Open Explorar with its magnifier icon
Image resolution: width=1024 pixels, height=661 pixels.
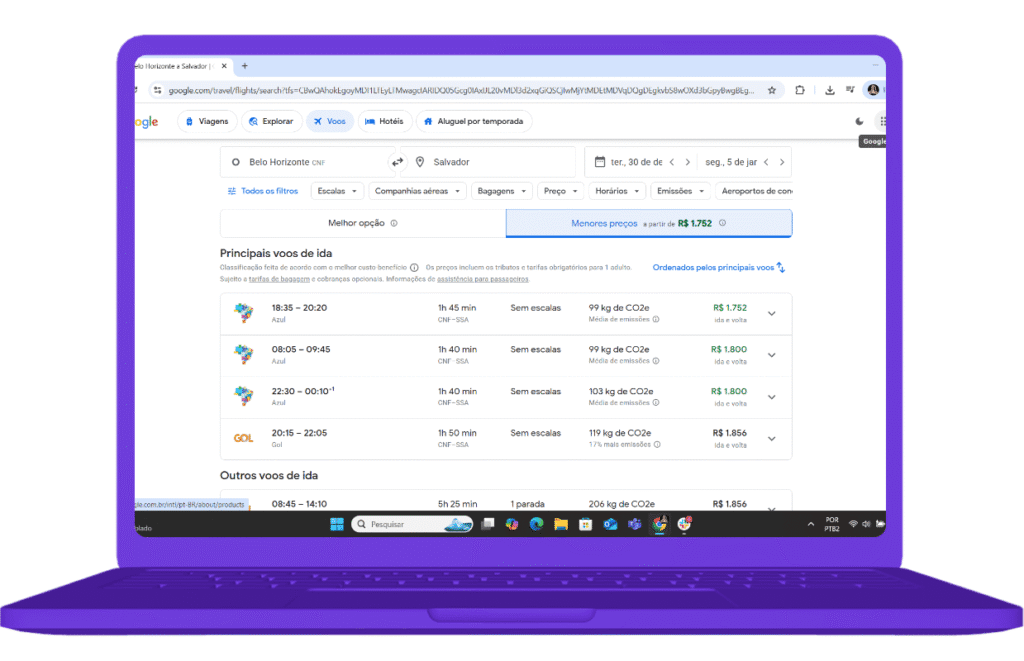tap(254, 122)
